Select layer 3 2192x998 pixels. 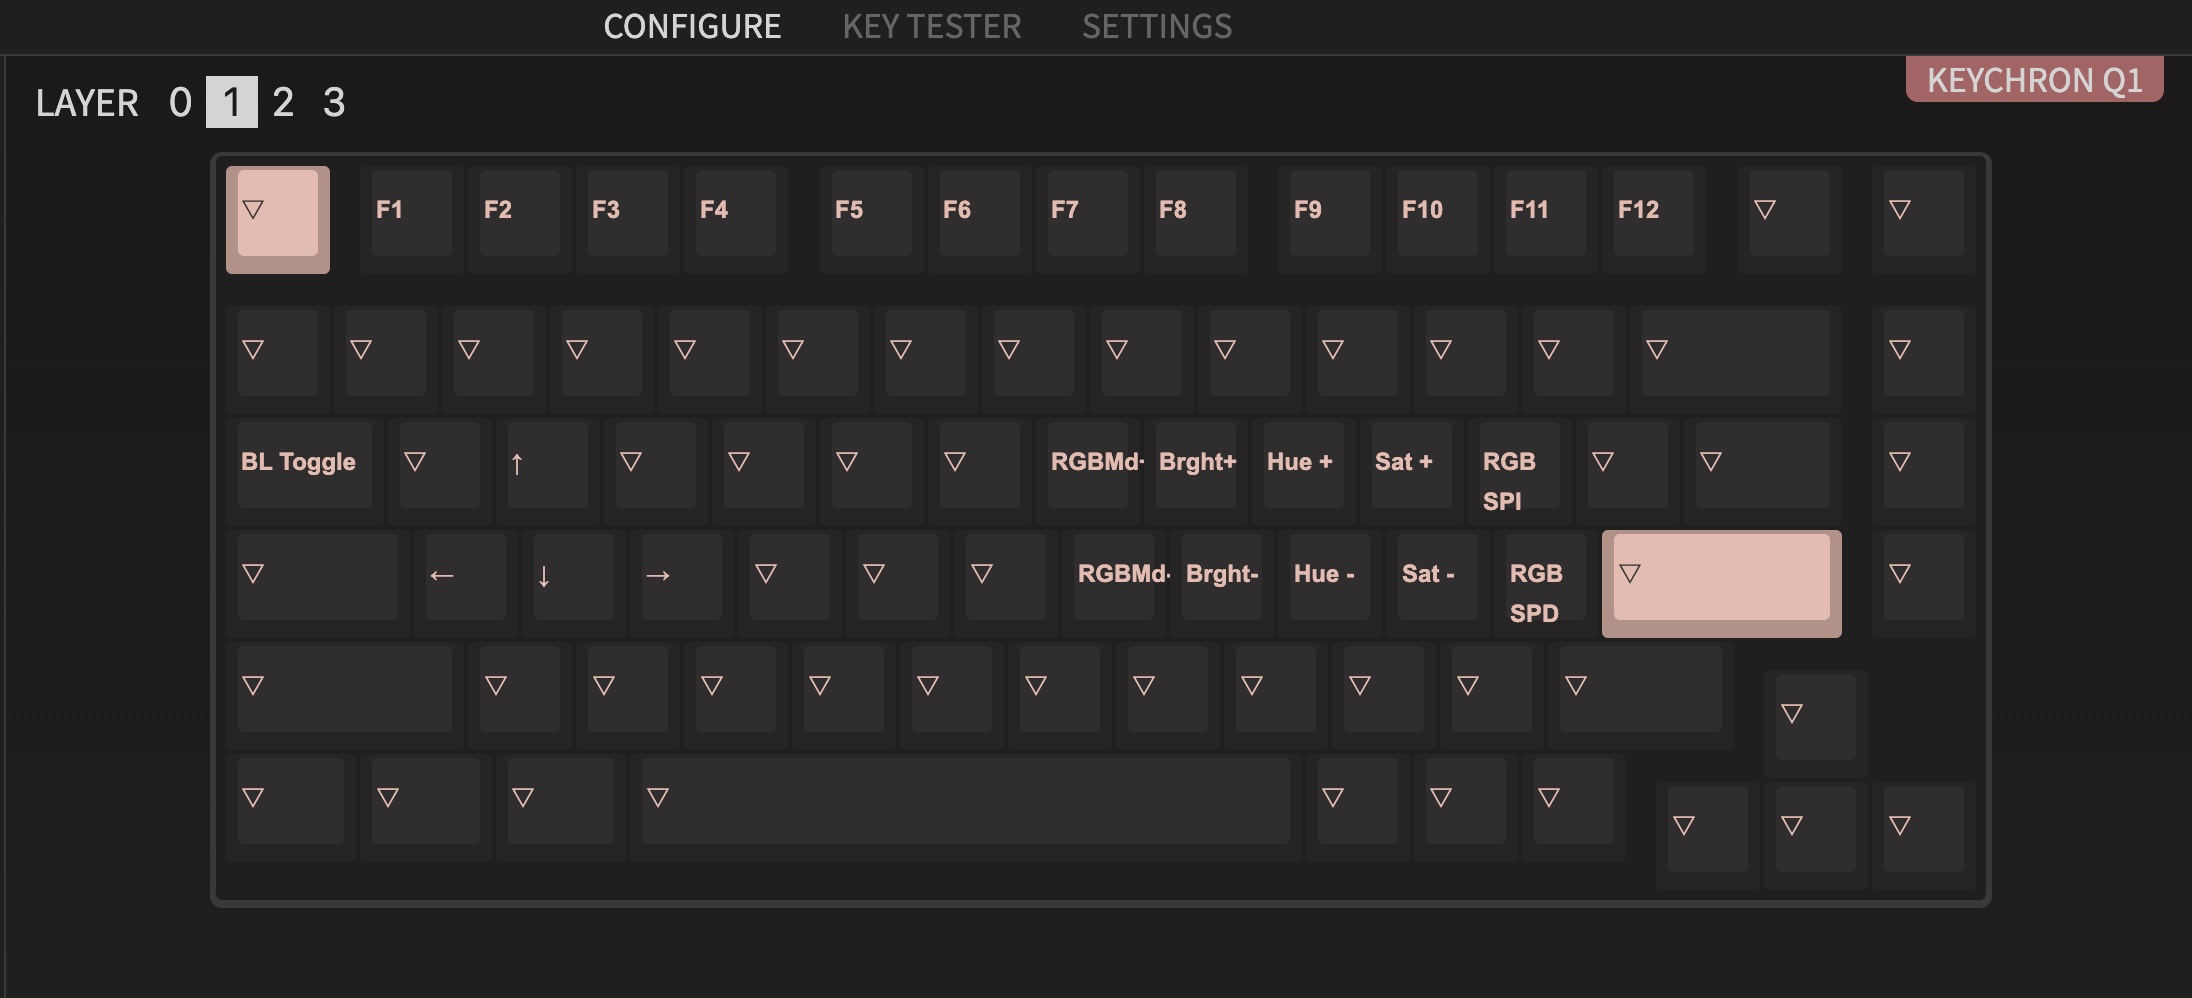coord(334,102)
